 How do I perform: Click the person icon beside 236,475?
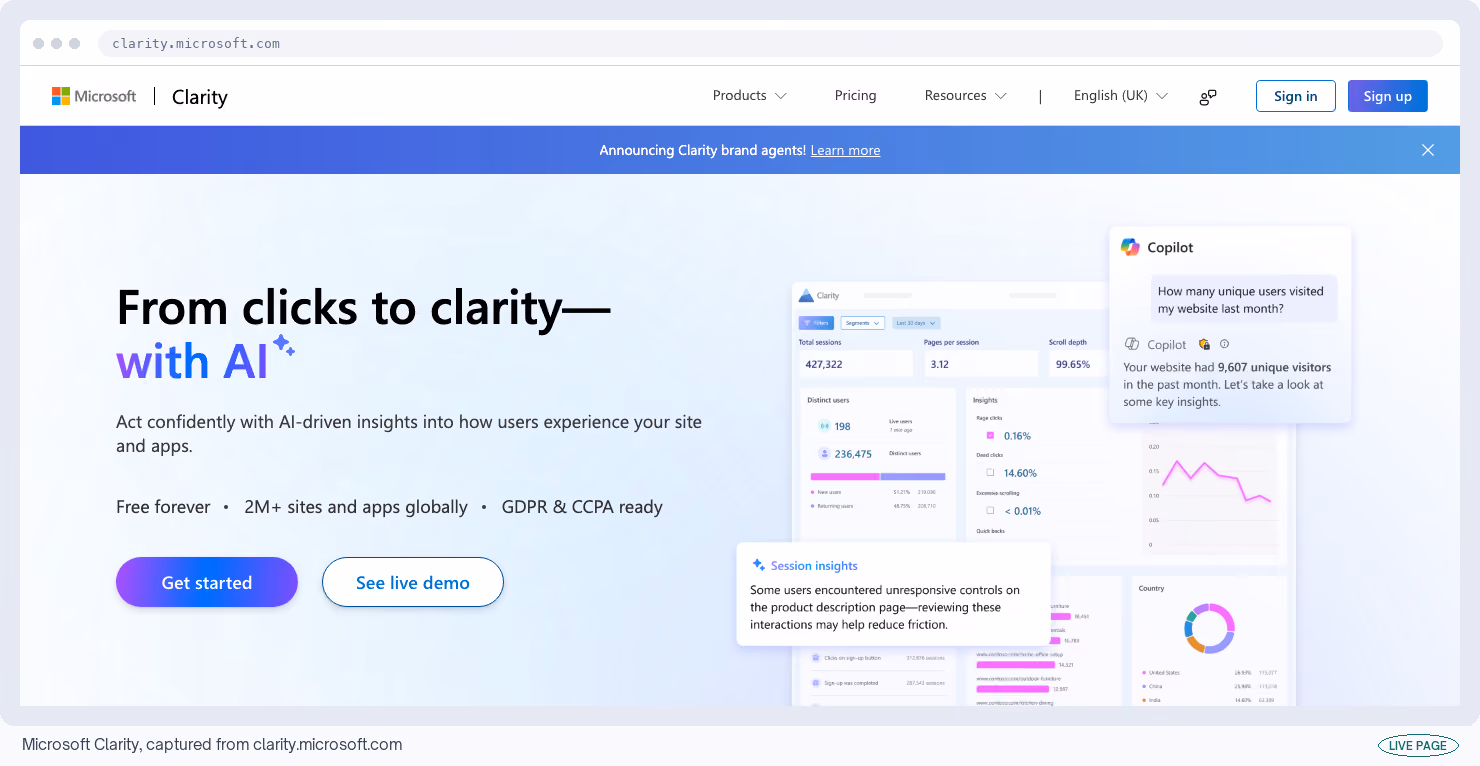(x=825, y=454)
